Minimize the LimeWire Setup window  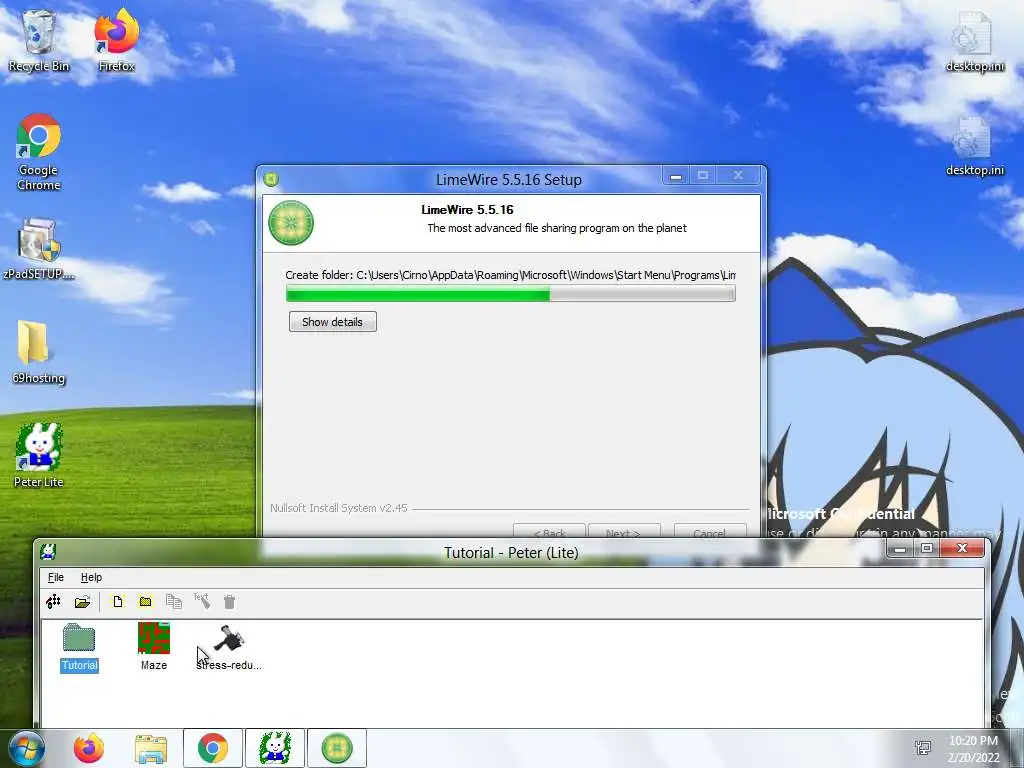point(676,176)
